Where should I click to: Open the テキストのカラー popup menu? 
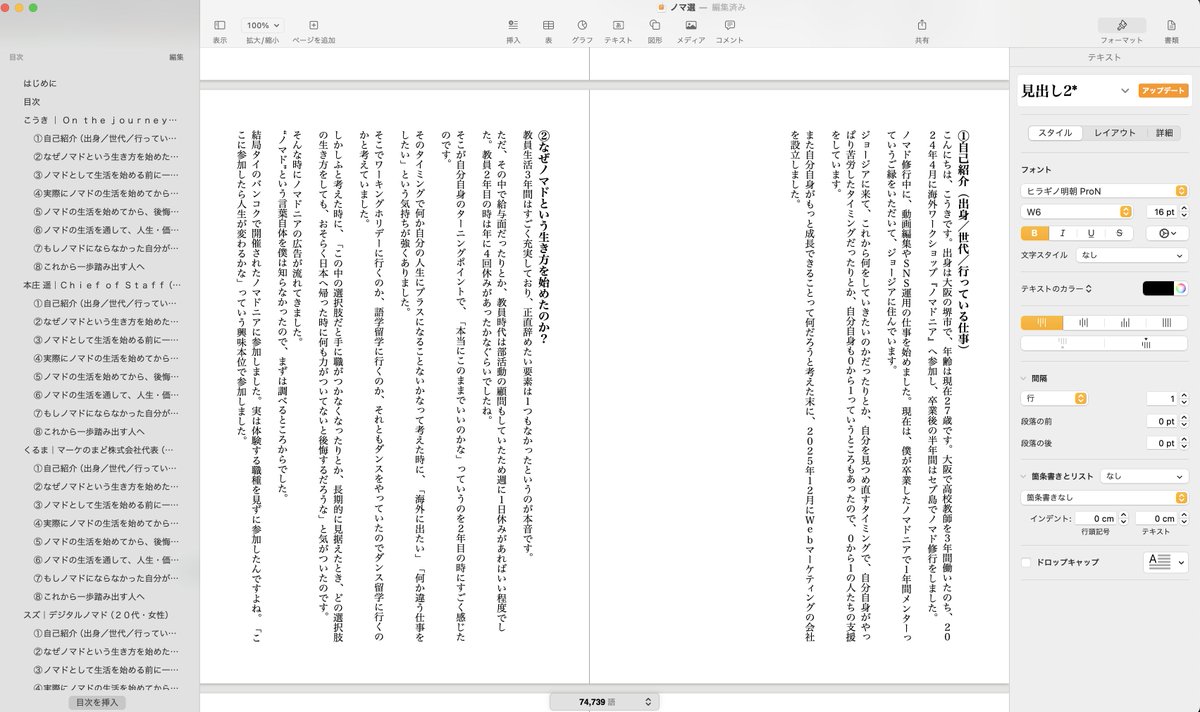(1056, 288)
